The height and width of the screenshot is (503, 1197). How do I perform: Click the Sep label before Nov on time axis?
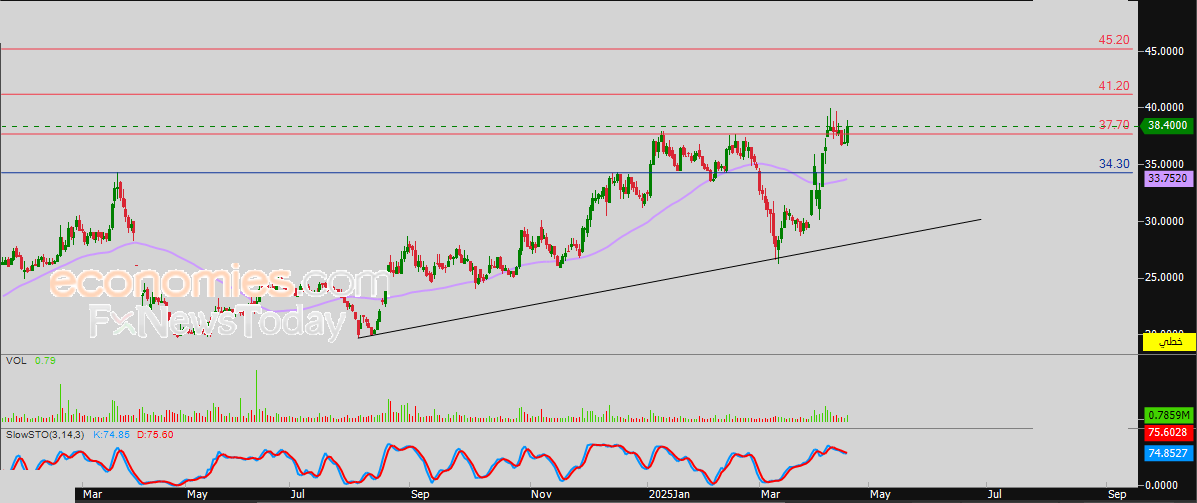[419, 495]
